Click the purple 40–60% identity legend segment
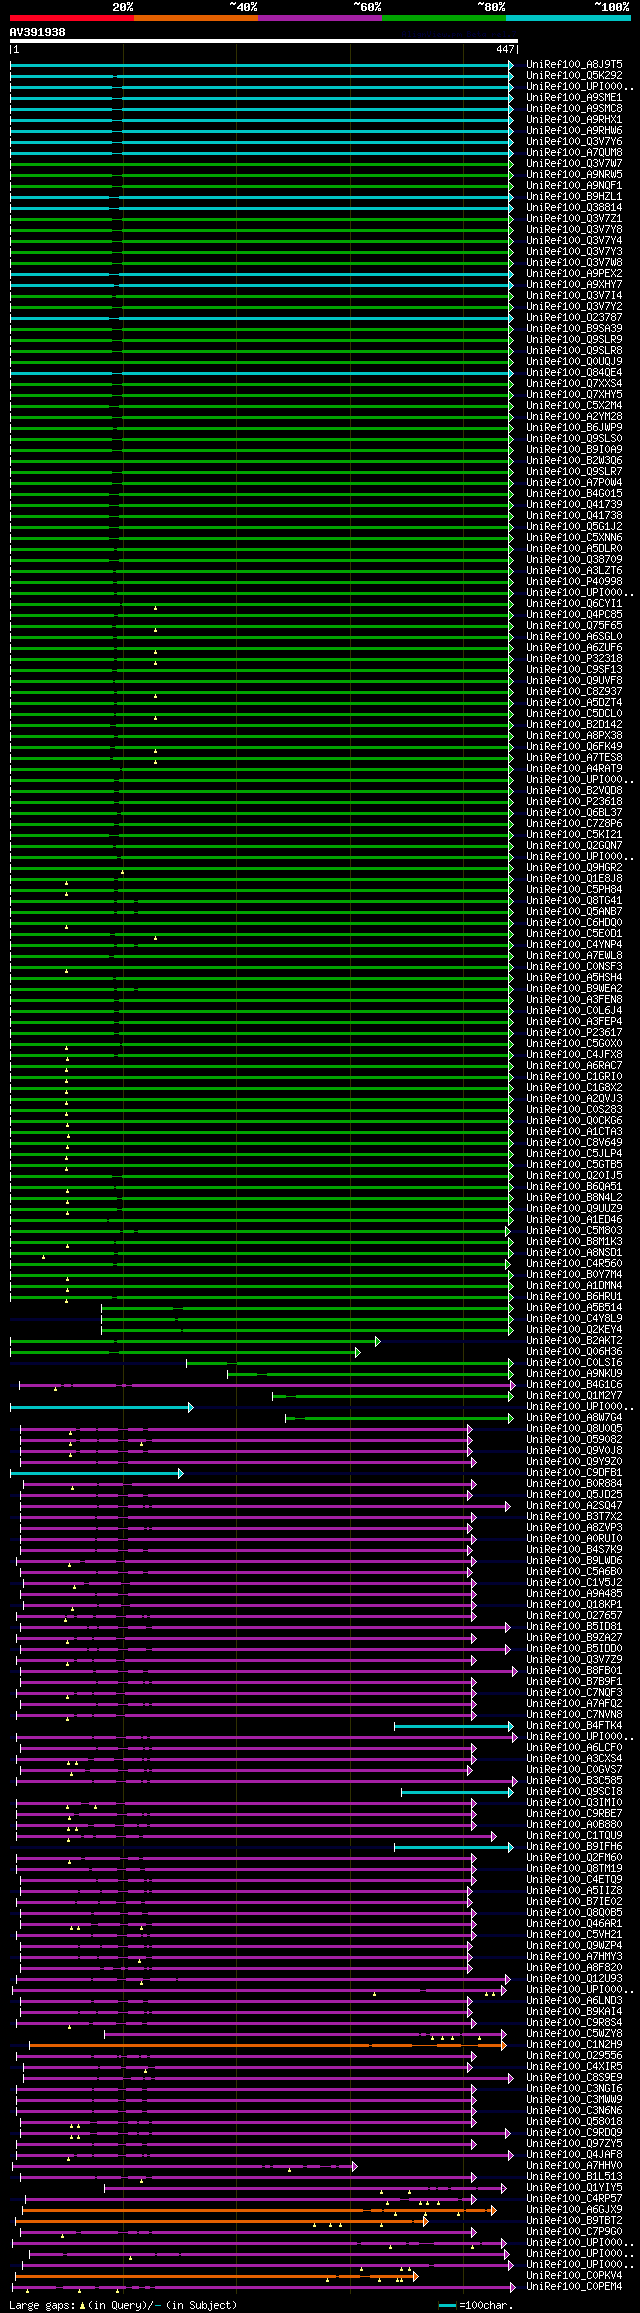This screenshot has width=640, height=2313. (320, 18)
